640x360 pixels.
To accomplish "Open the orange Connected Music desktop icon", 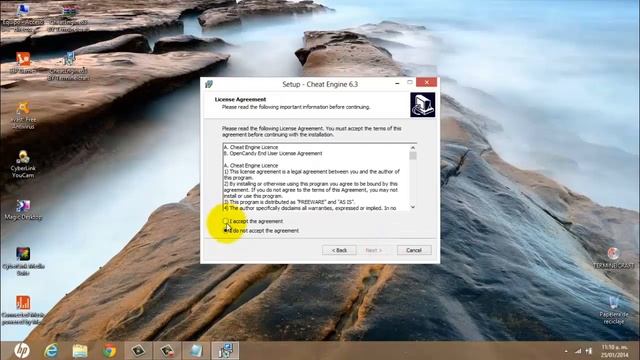I will [x=23, y=310].
